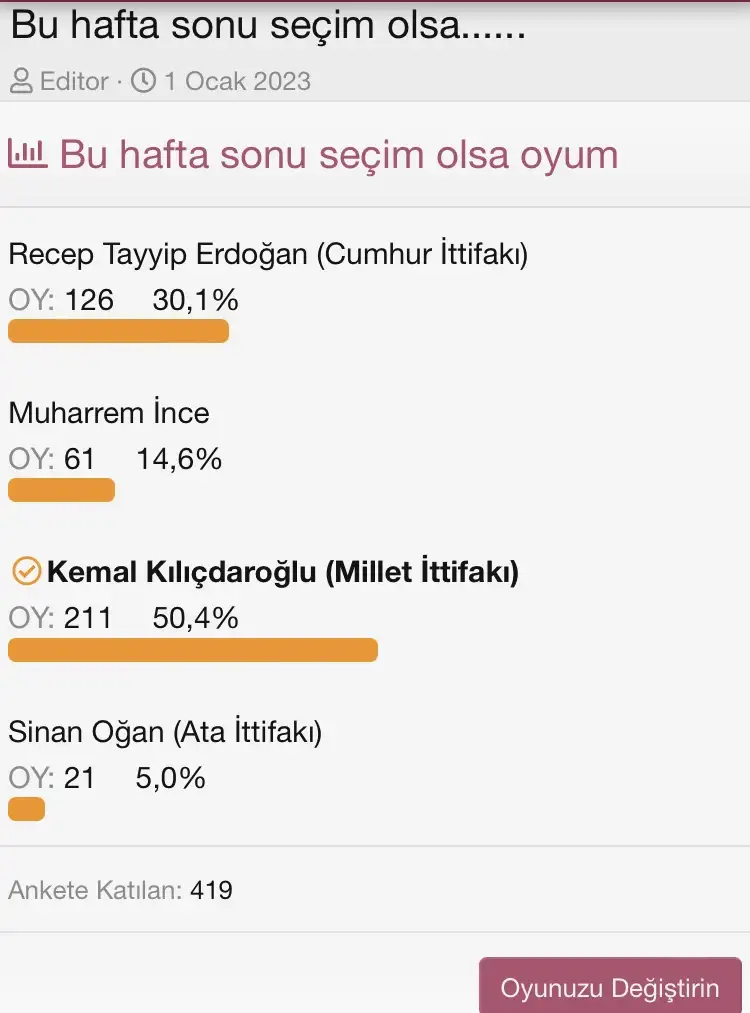Viewport: 750px width, 1013px height.
Task: Select Recep Tayyip Erdoğan poll option
Action: (268, 254)
